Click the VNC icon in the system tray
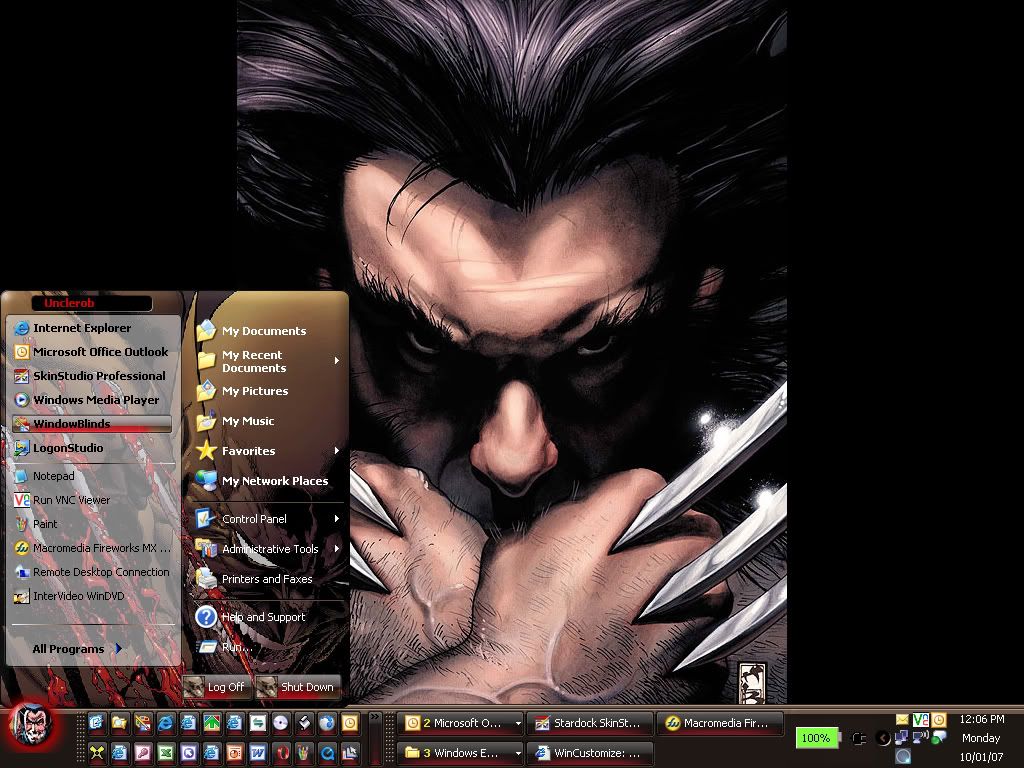This screenshot has width=1024, height=768. point(920,719)
